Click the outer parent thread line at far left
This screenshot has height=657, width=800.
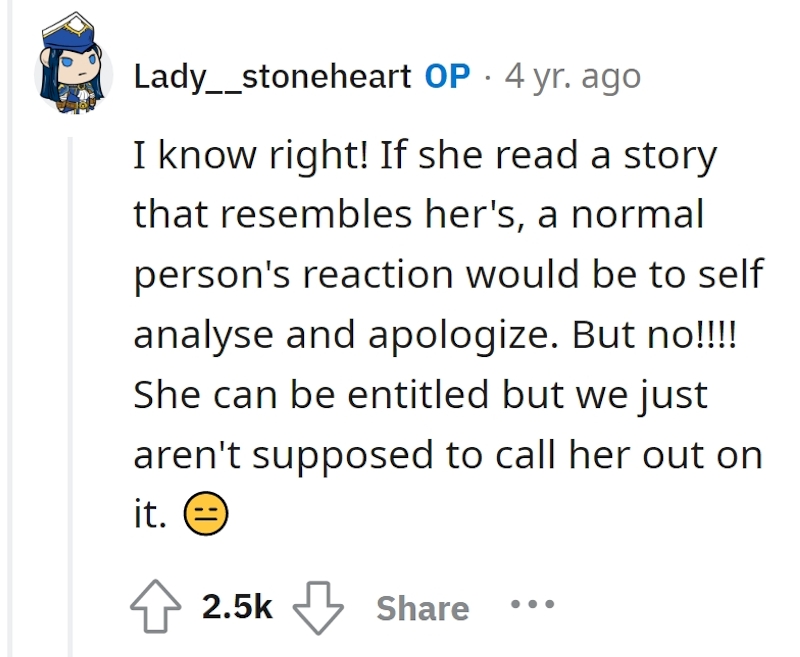tap(10, 328)
